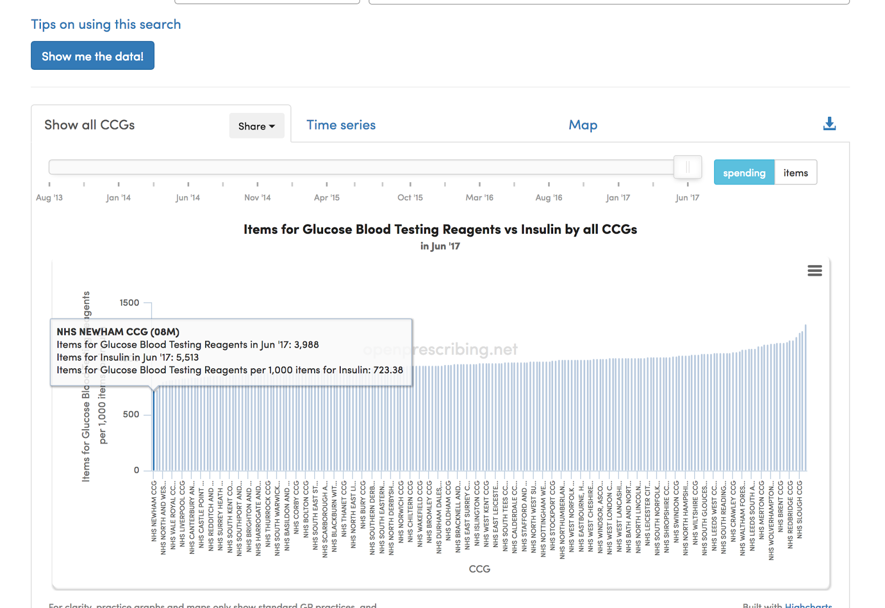This screenshot has height=608, width=885.
Task: Click the chart title about Glucose Blood Testing Reagents
Action: click(x=440, y=229)
